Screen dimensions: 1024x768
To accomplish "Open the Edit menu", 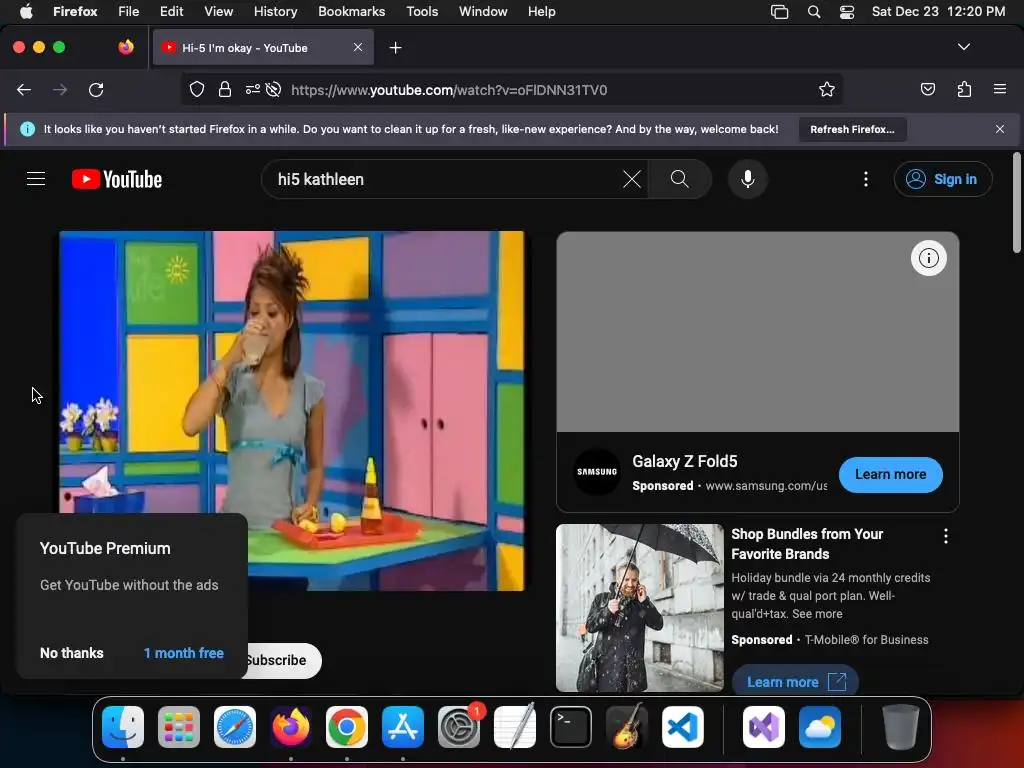I will (x=171, y=12).
